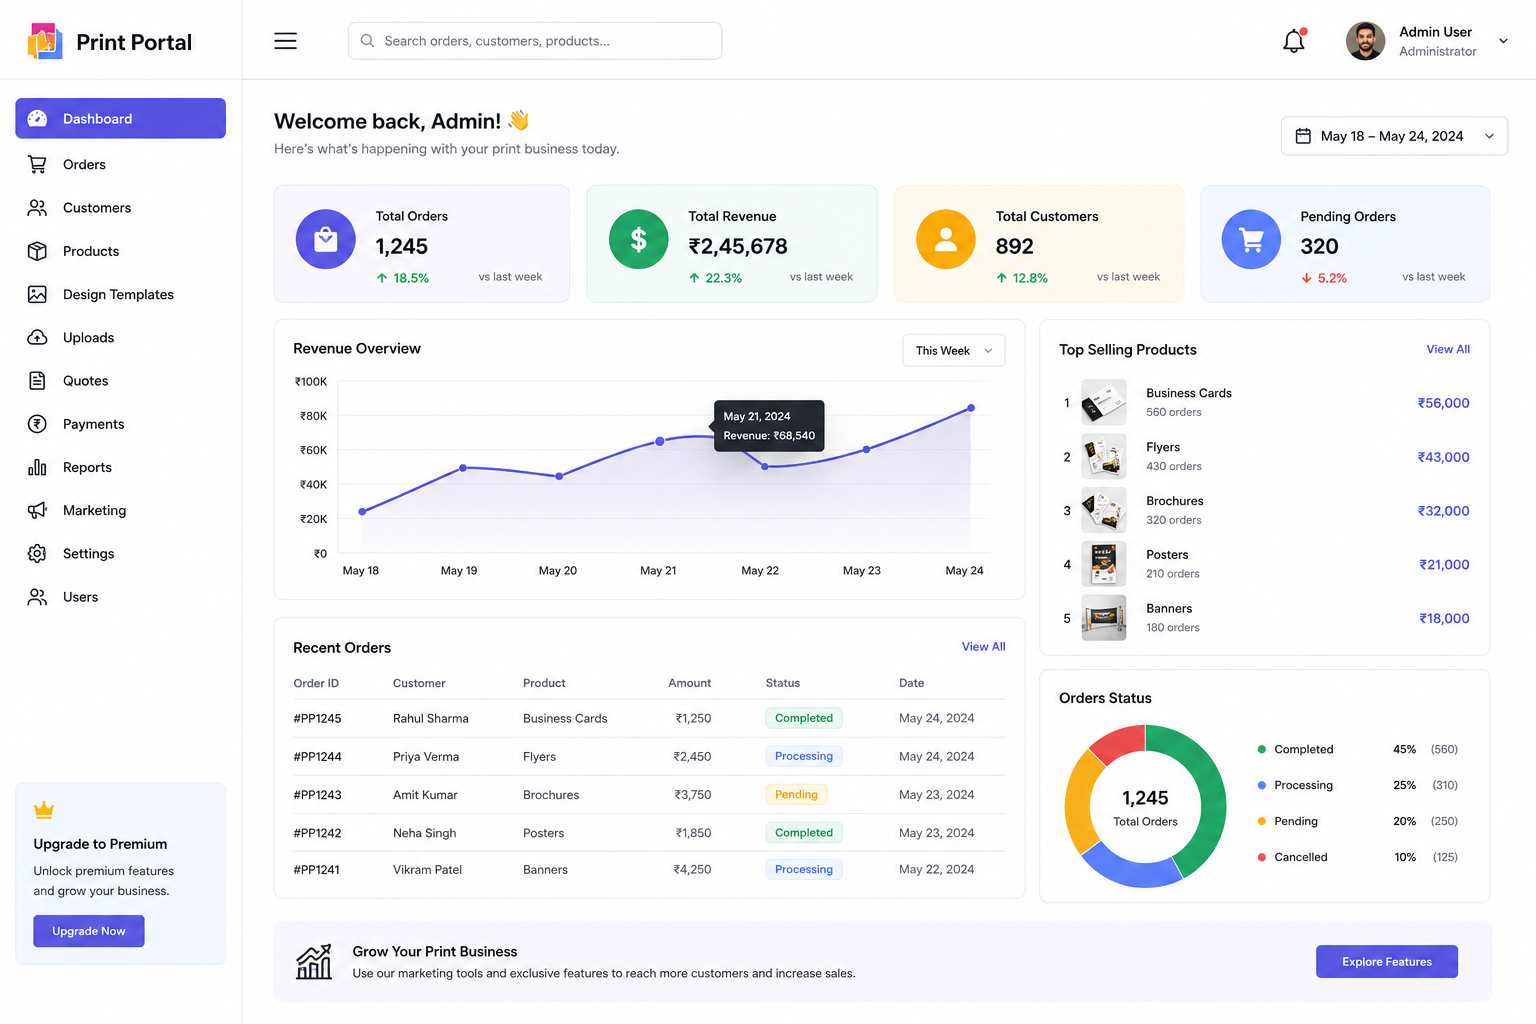This screenshot has width=1536, height=1024.
Task: Click the Premium crown icon
Action: click(44, 810)
